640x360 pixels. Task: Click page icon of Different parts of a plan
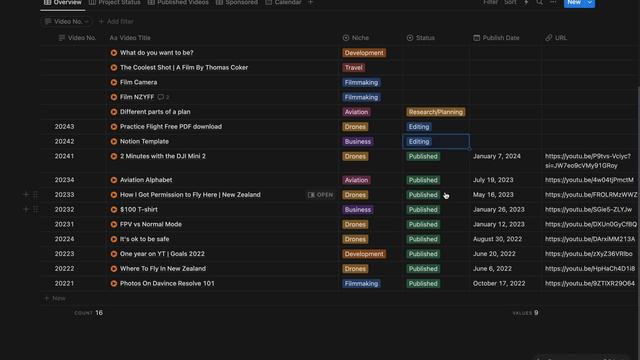[x=114, y=112]
